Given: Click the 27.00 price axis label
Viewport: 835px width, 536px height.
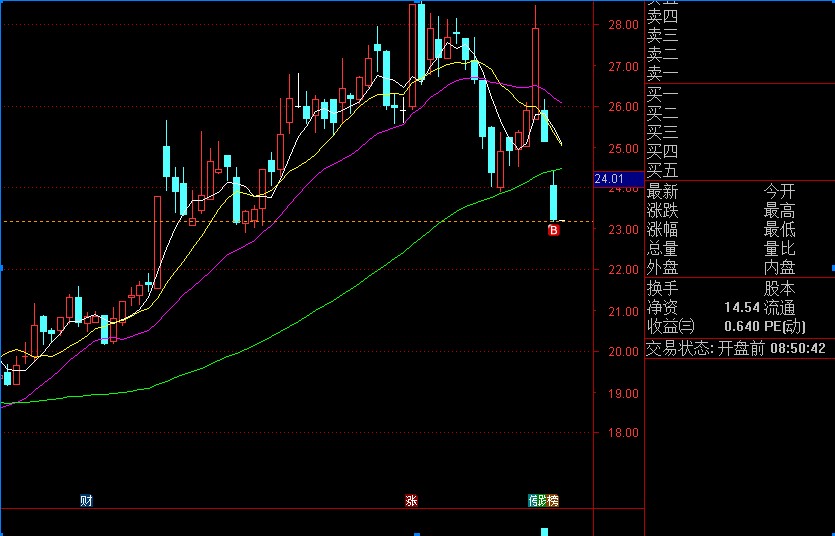Looking at the screenshot, I should pos(624,67).
